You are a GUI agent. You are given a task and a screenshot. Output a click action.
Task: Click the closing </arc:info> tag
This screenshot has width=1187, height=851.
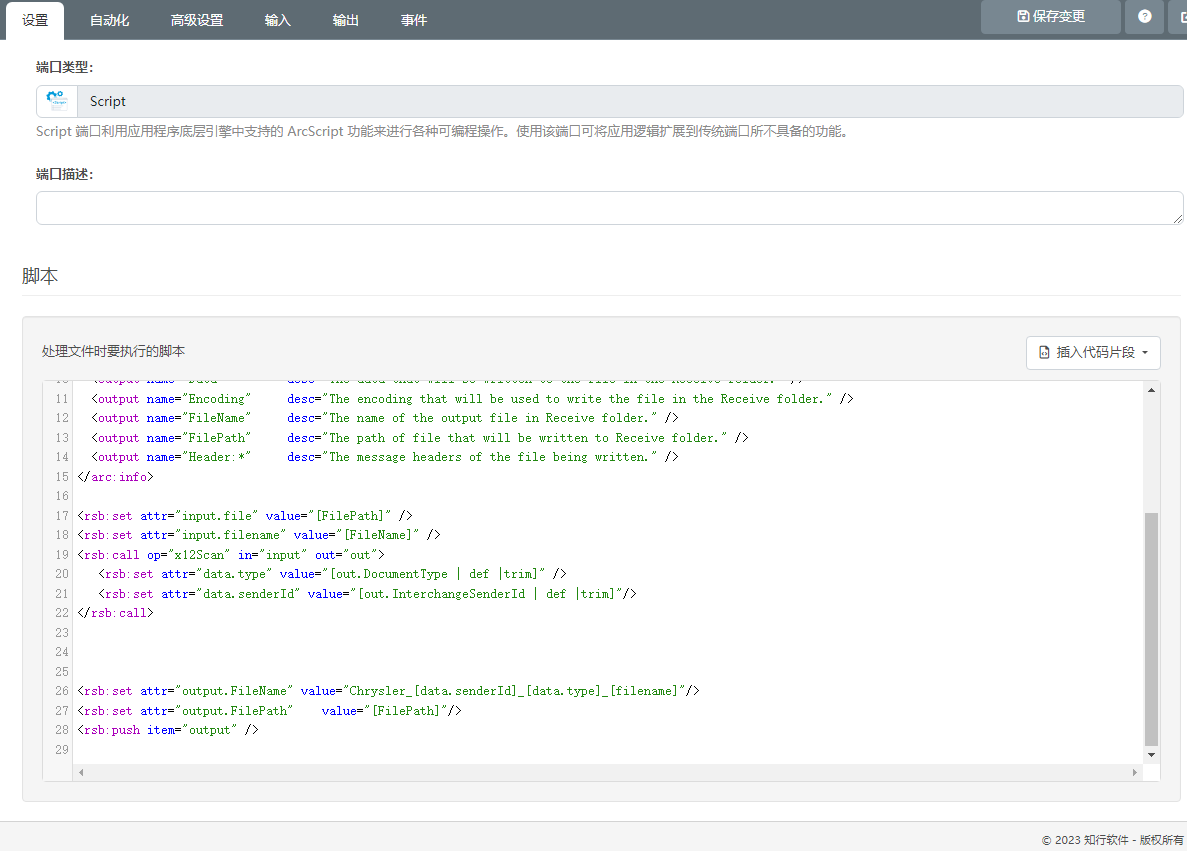[115, 477]
